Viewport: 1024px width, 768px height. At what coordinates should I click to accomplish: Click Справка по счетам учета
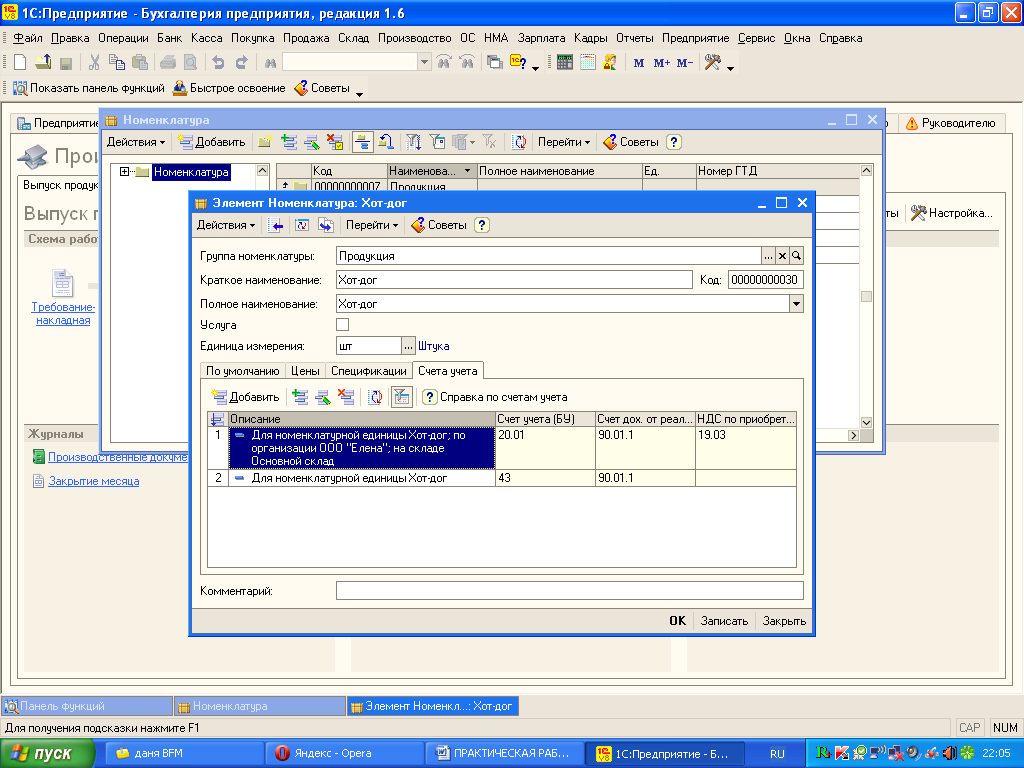pos(494,397)
